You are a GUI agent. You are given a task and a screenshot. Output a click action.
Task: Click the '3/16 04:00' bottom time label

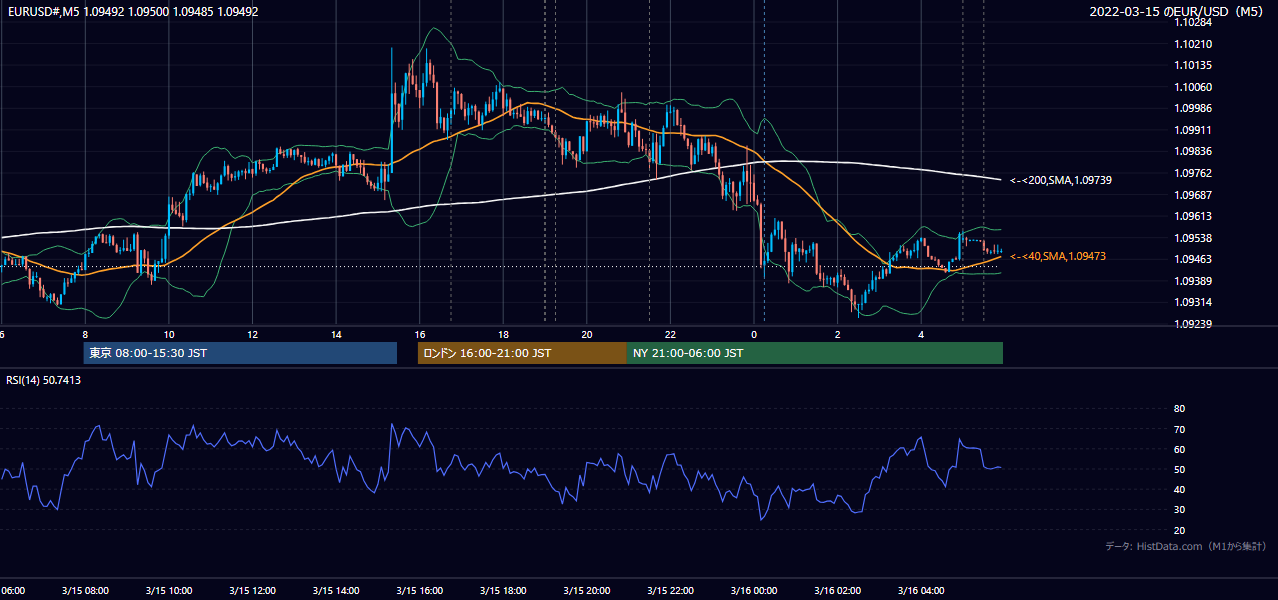(x=921, y=591)
